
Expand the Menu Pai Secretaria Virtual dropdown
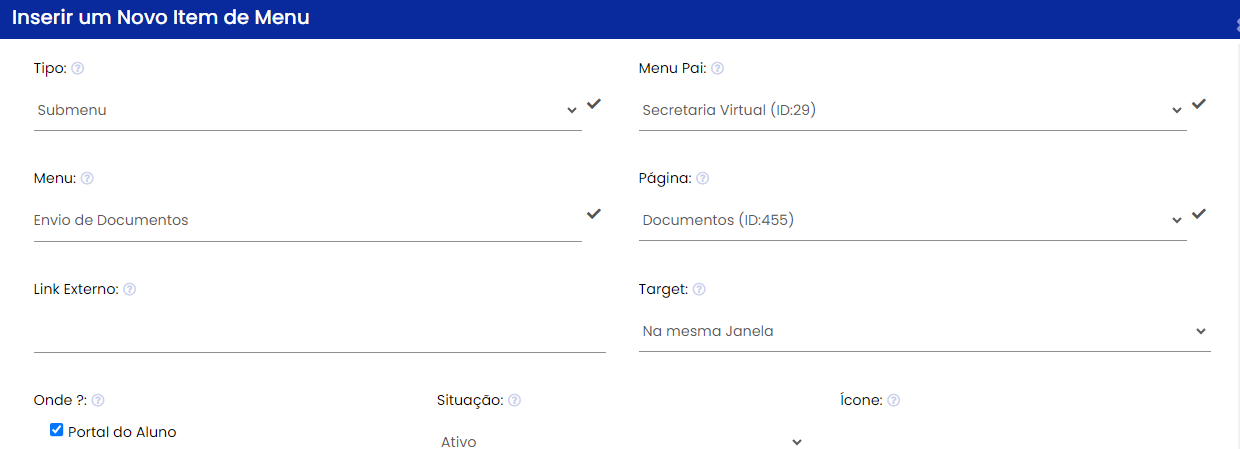click(x=912, y=110)
